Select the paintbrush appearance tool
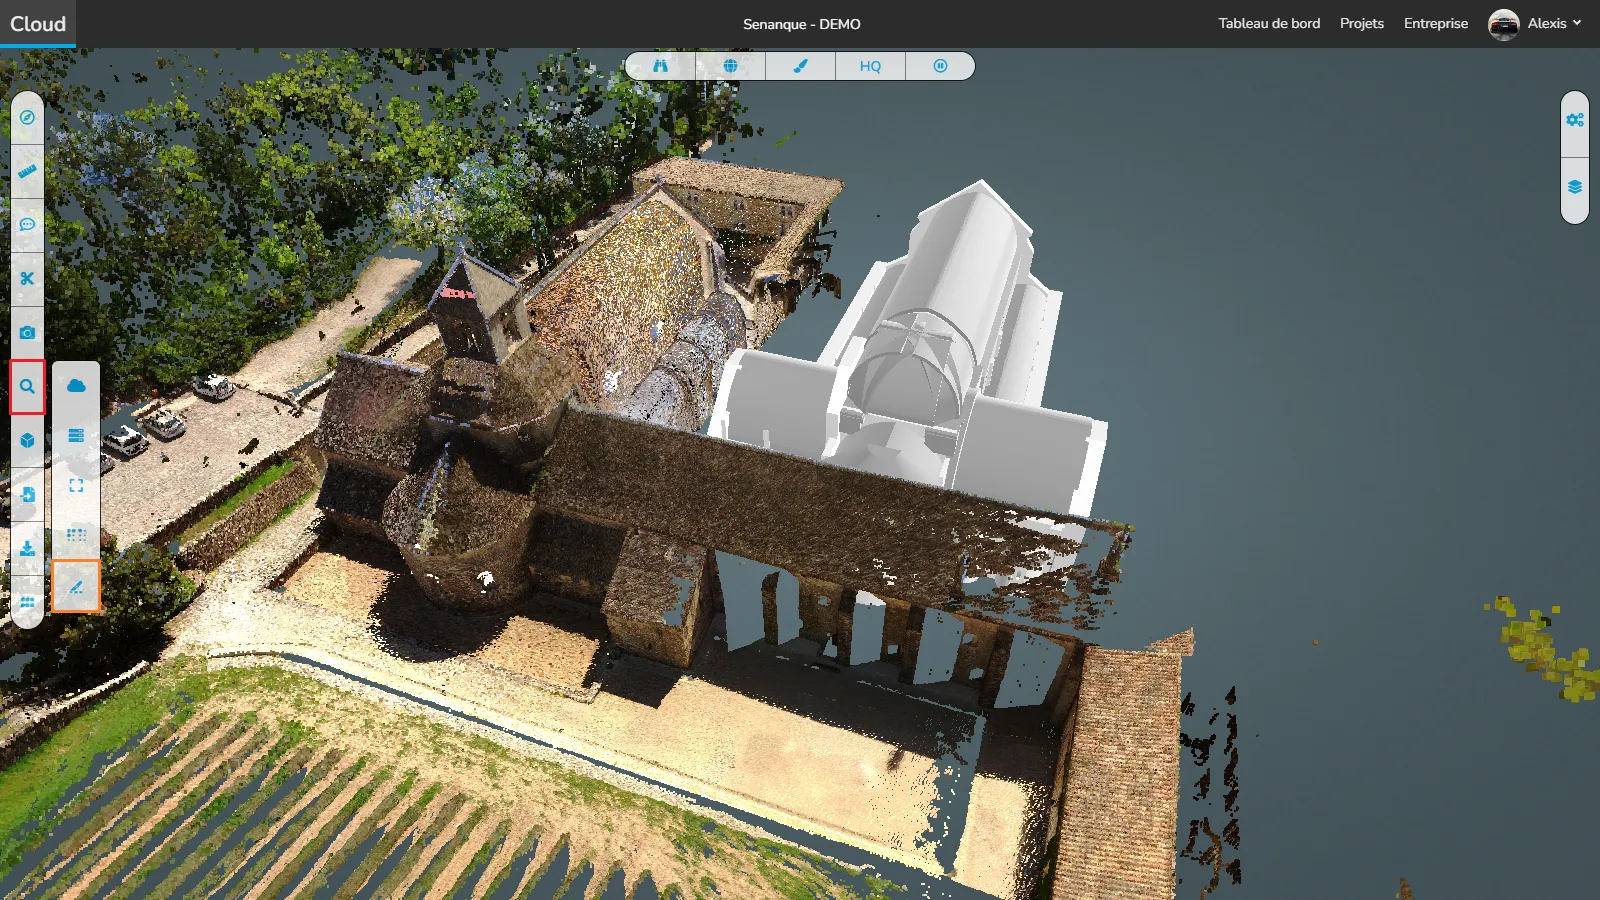1600x900 pixels. click(x=801, y=66)
